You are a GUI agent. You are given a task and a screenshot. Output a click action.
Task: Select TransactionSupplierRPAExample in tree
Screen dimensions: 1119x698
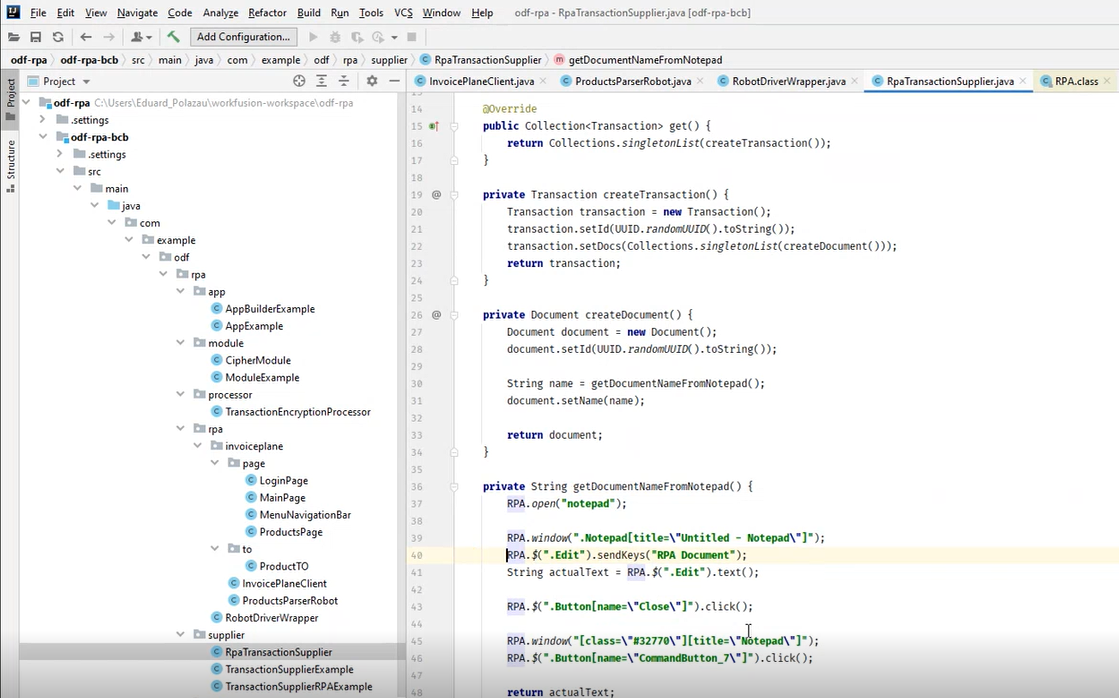click(298, 687)
